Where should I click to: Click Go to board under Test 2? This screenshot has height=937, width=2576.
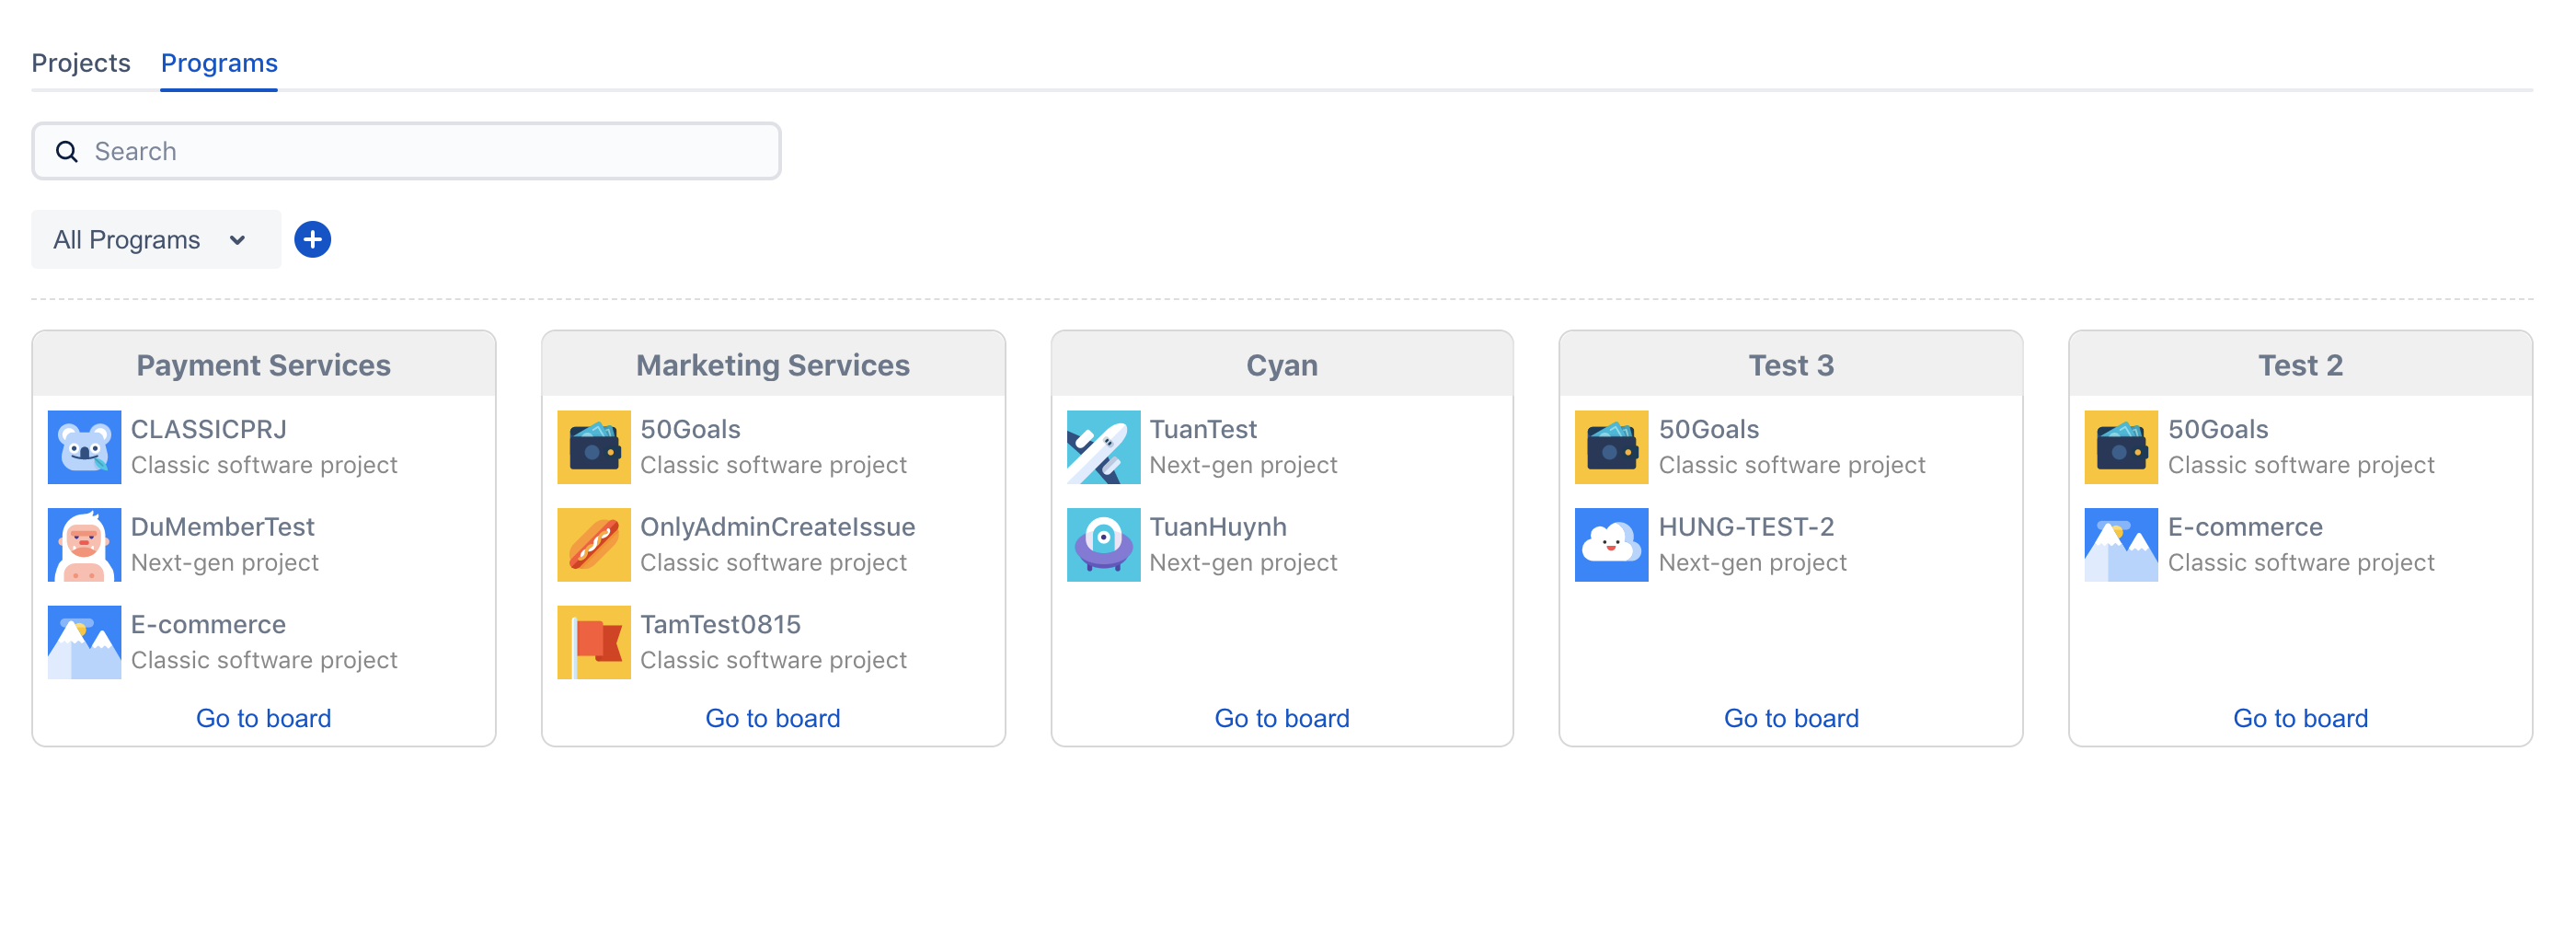2299,718
